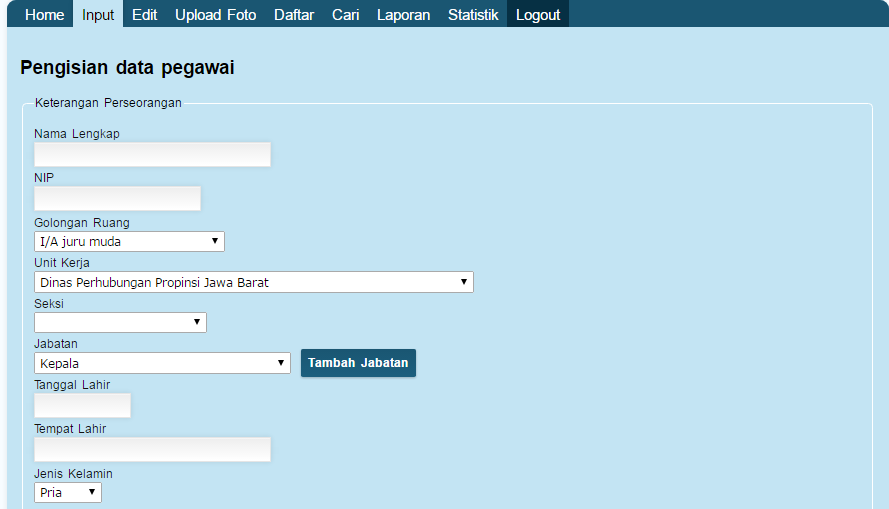
Task: Click the 'Golongan Ruang' label
Action: [x=82, y=223]
